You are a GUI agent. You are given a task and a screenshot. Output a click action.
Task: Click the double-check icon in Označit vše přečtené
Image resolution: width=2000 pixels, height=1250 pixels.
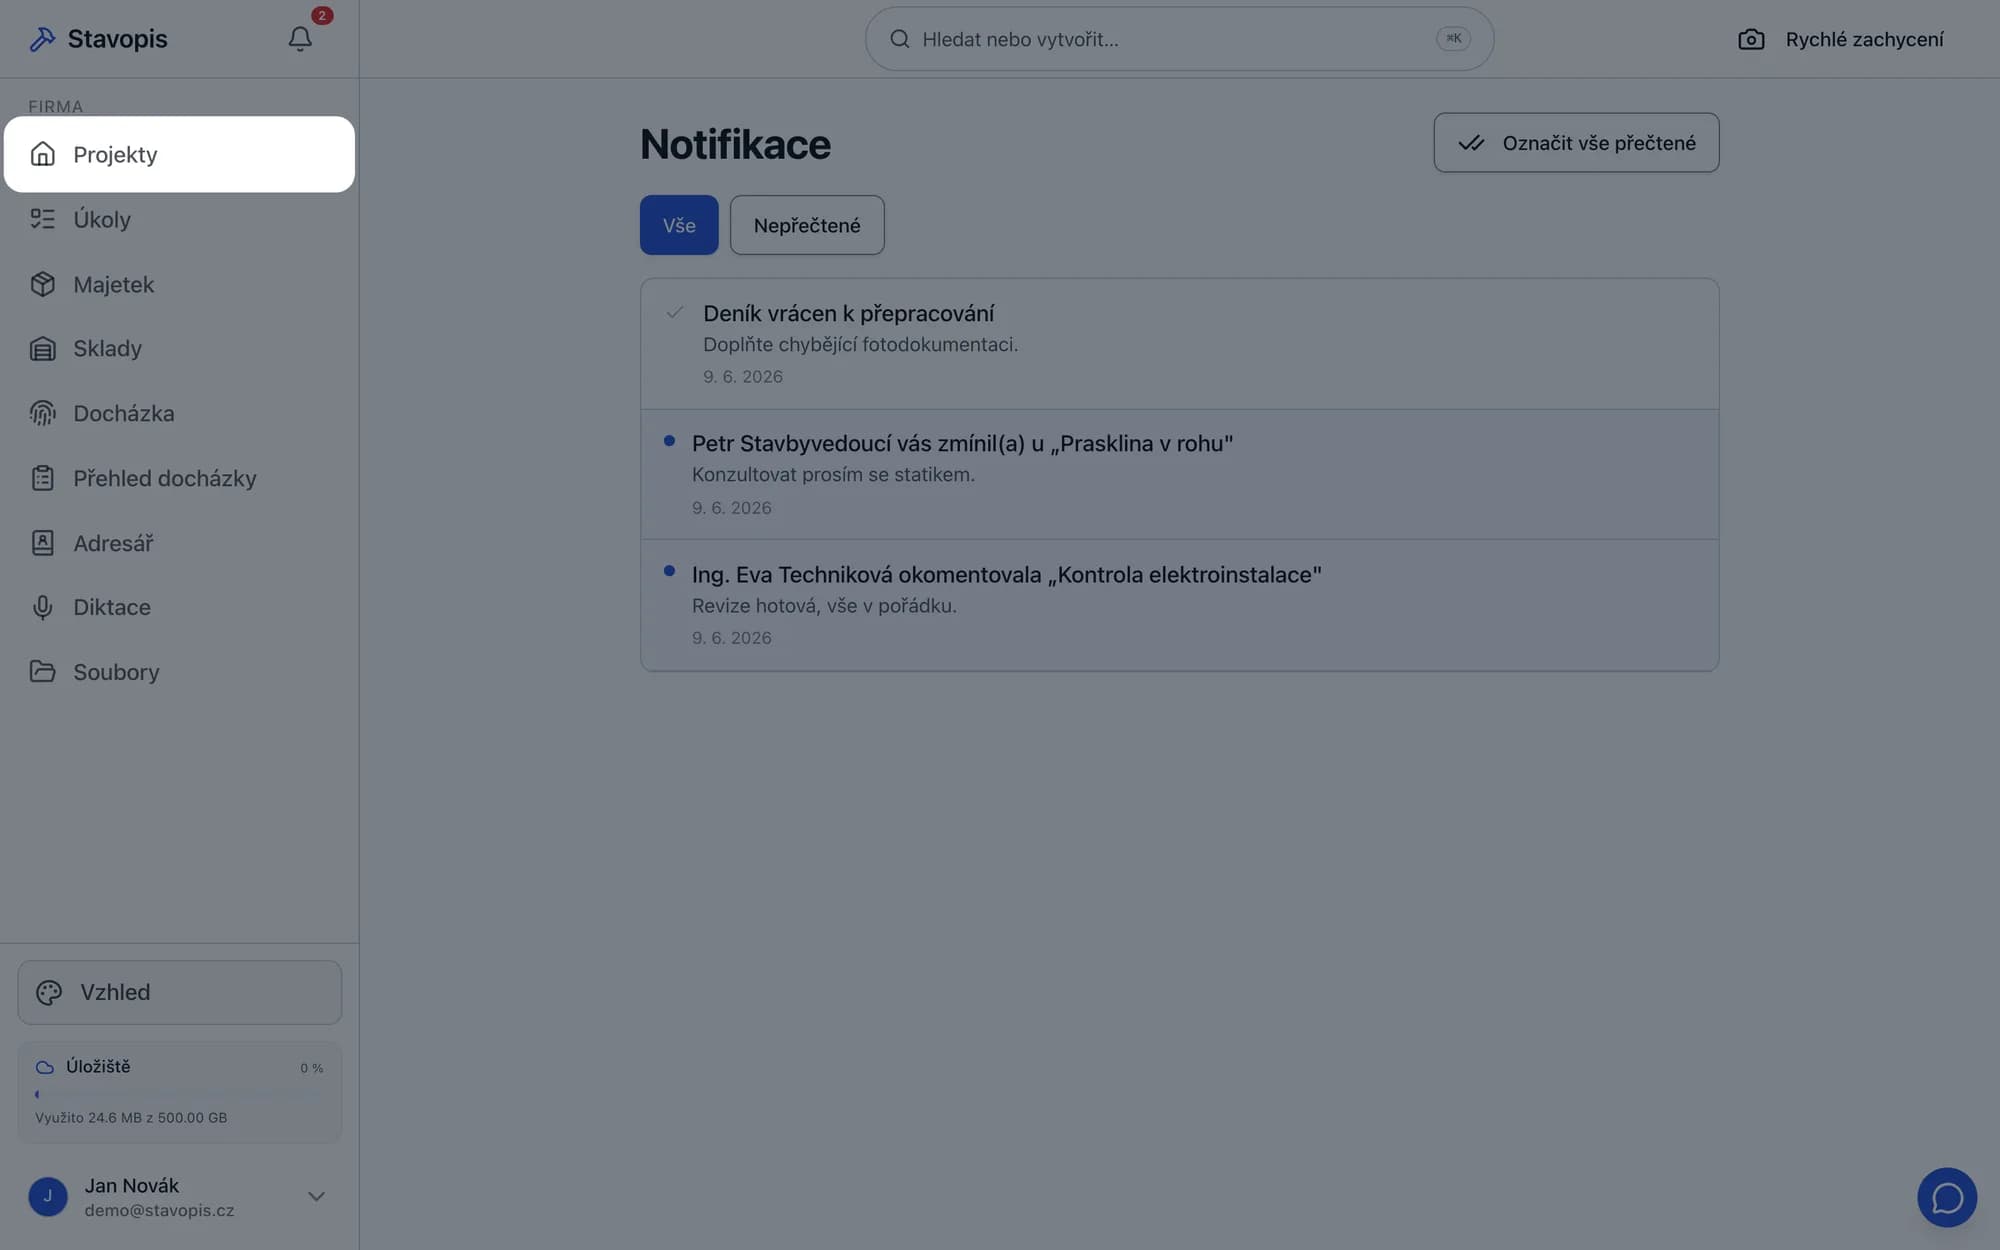point(1471,143)
